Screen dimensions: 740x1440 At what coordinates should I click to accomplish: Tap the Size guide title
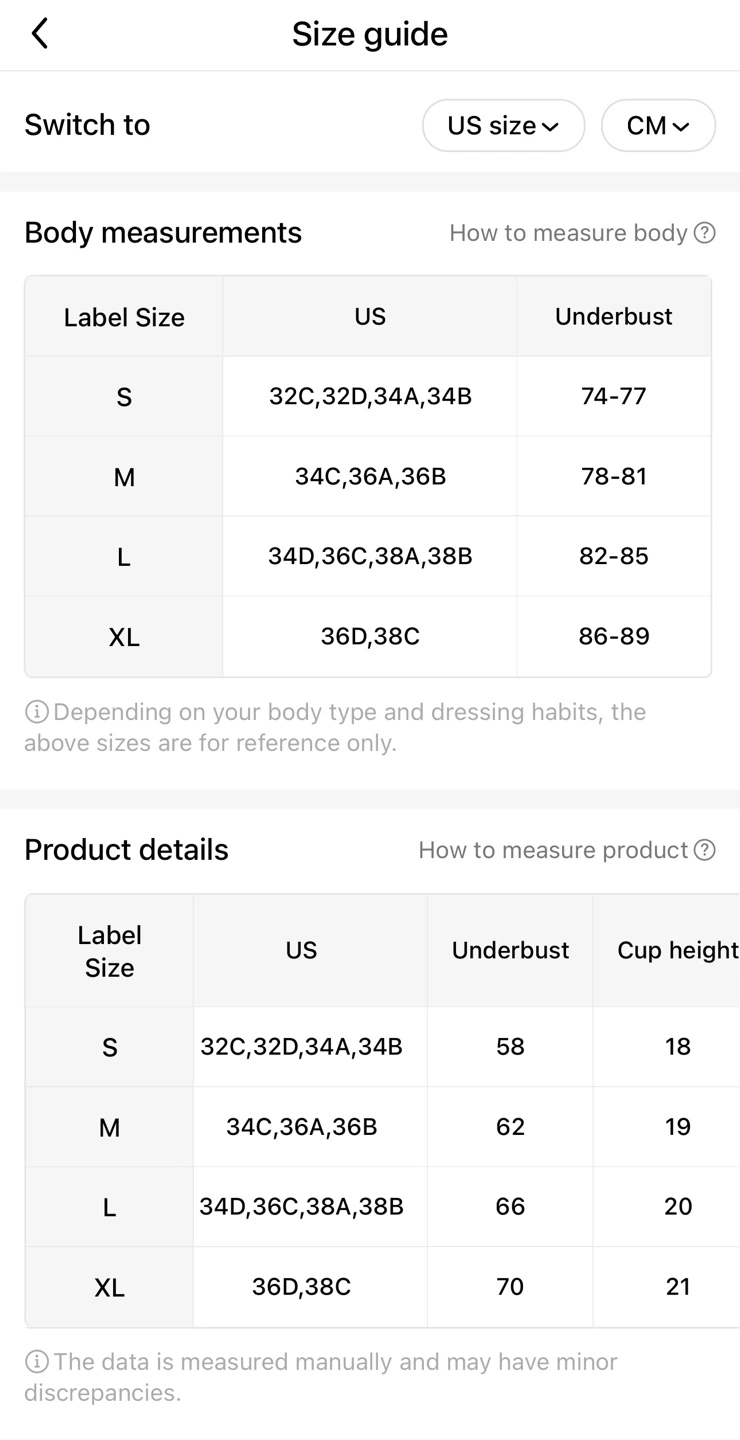click(x=370, y=34)
